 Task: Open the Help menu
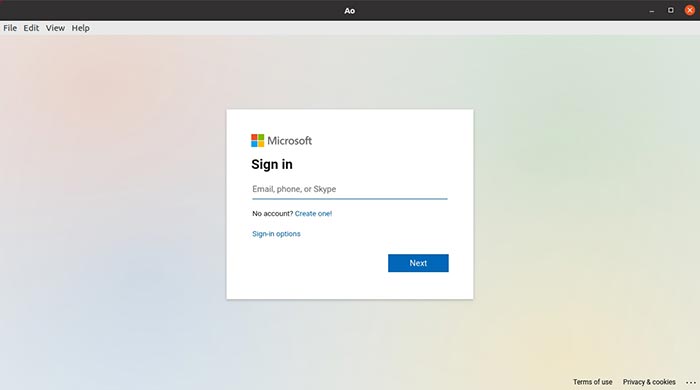[x=80, y=28]
